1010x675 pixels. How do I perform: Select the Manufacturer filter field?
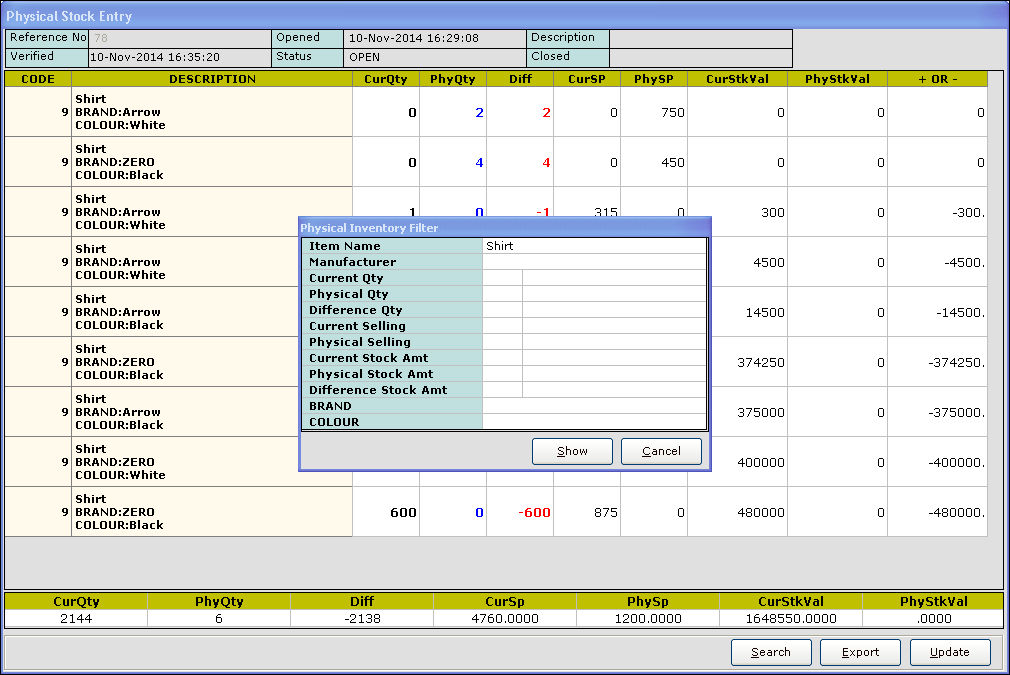(x=594, y=262)
